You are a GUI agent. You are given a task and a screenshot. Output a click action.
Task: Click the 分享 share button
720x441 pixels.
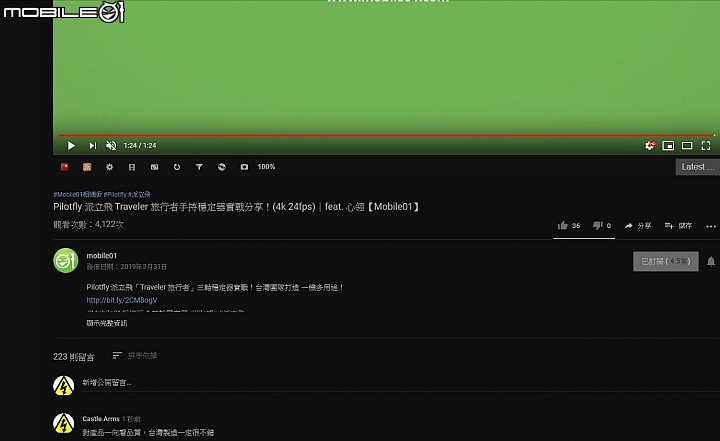[638, 226]
